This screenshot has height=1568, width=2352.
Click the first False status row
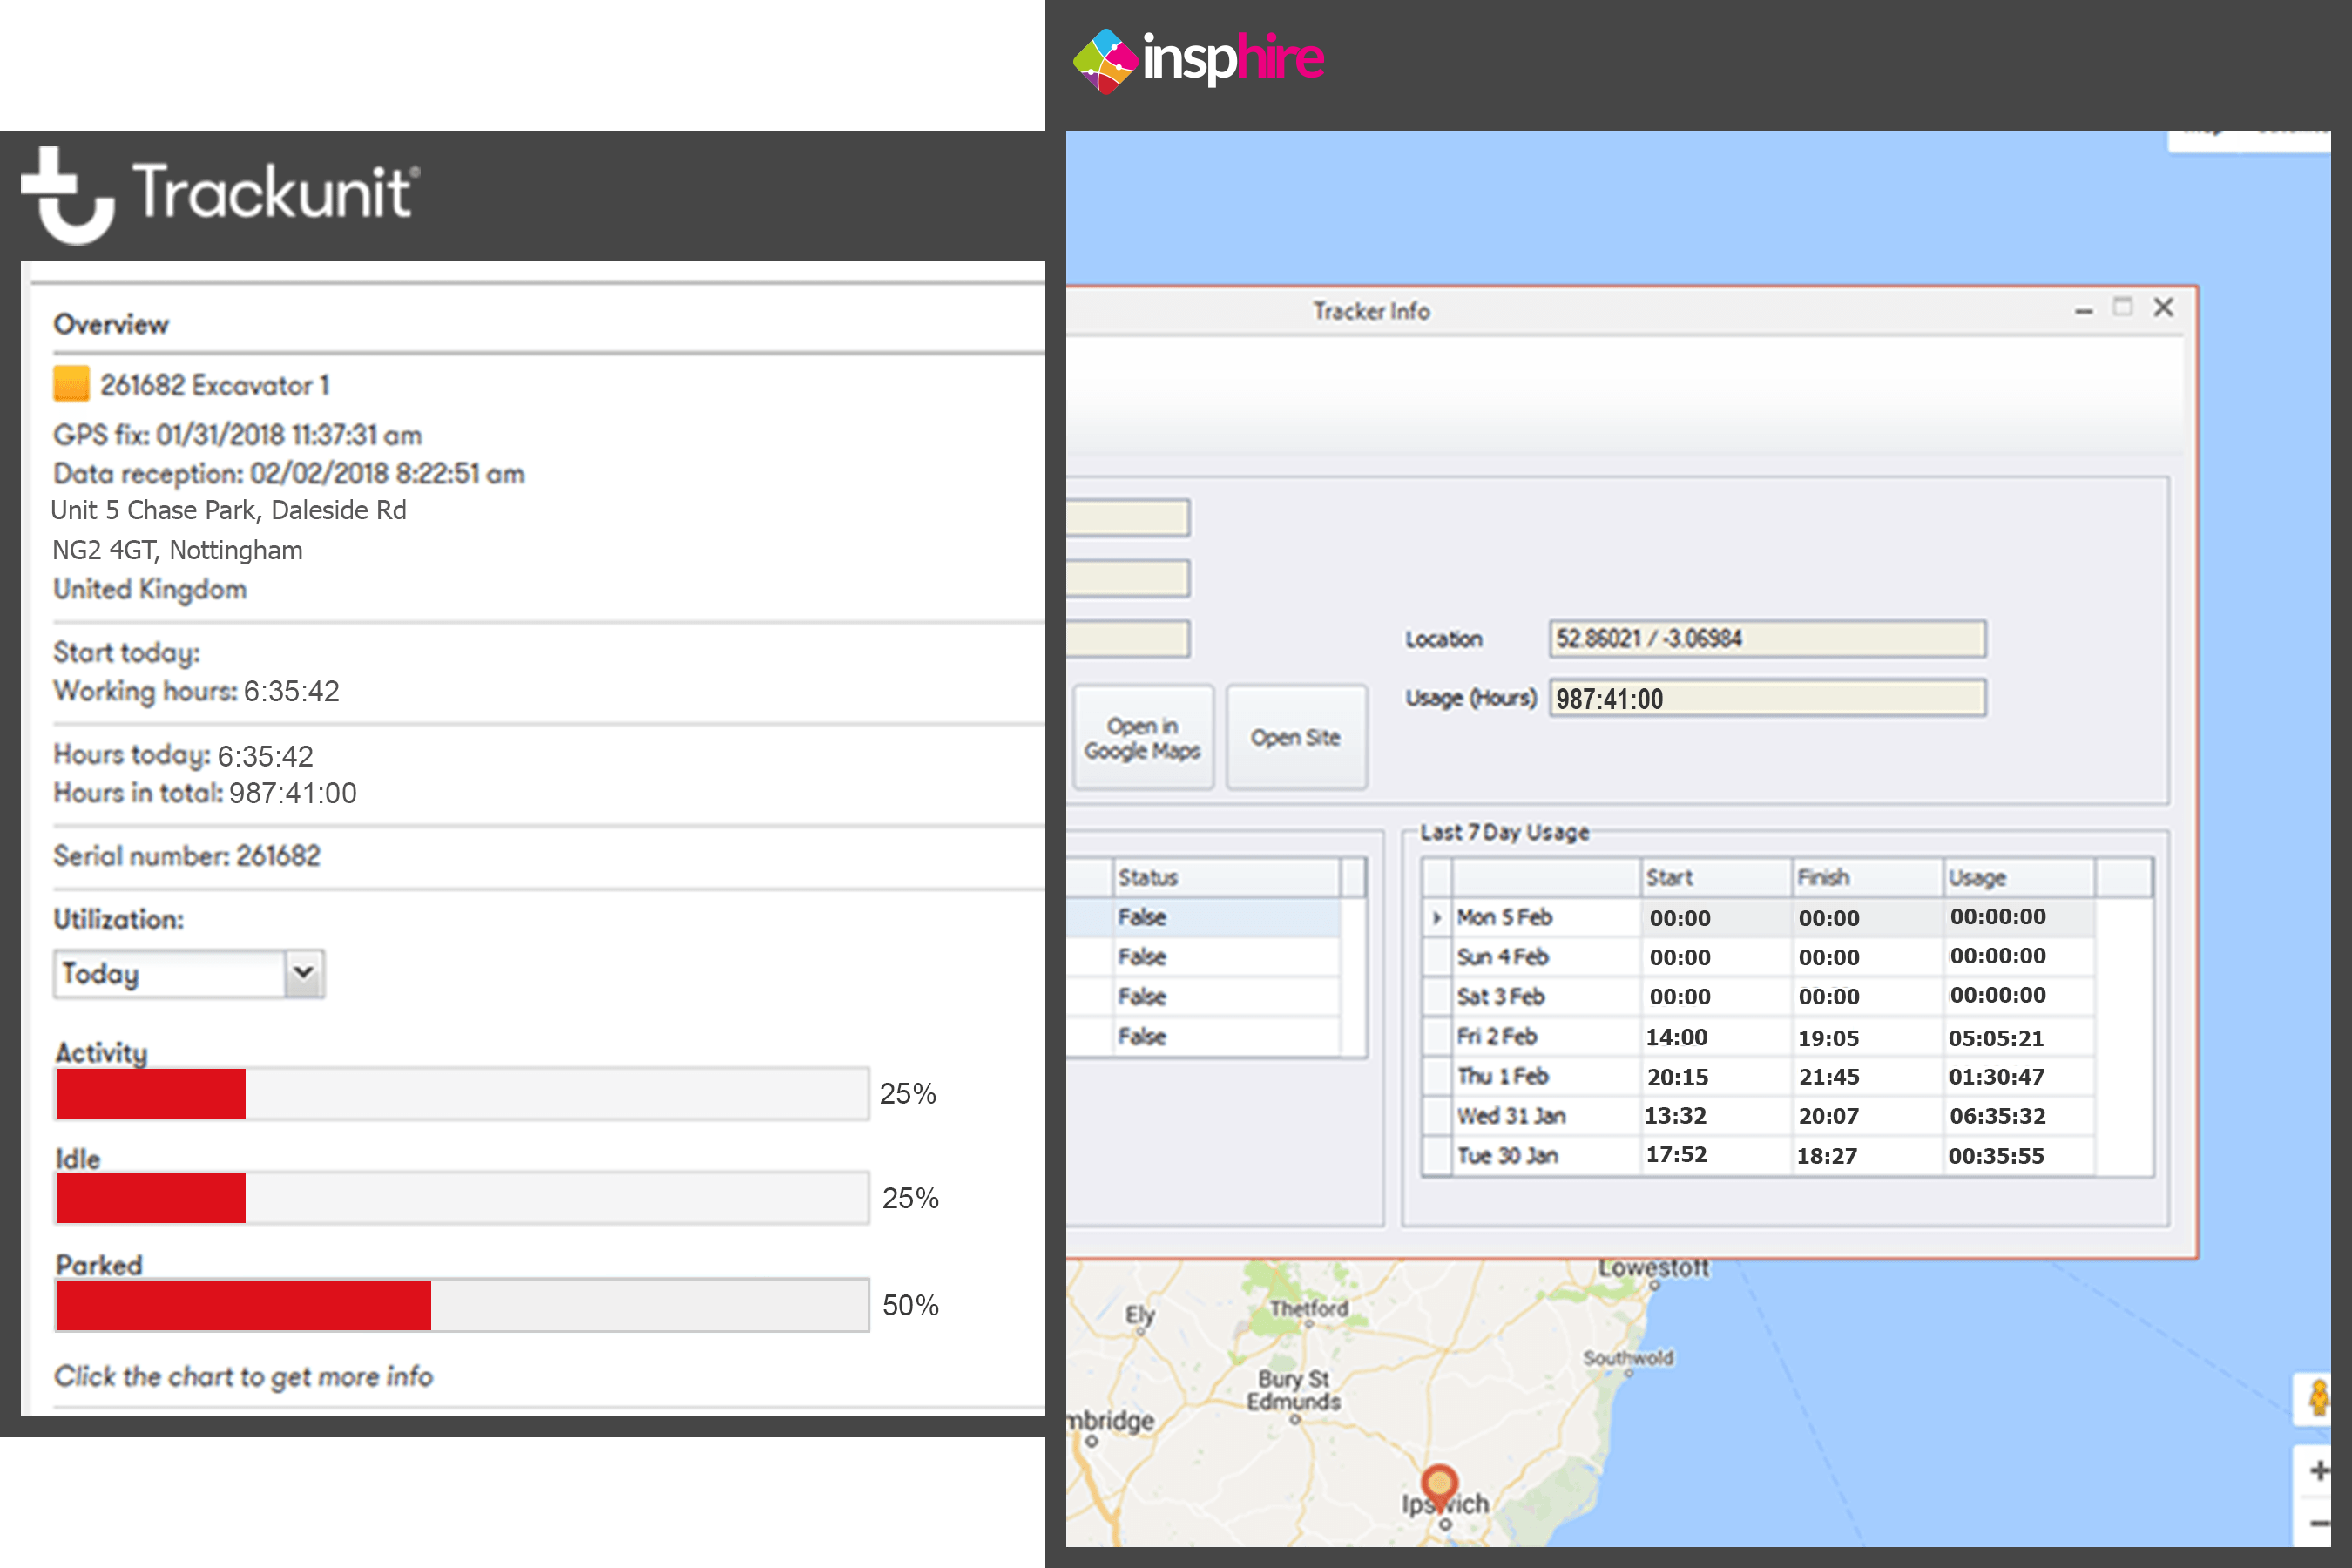(x=1203, y=917)
